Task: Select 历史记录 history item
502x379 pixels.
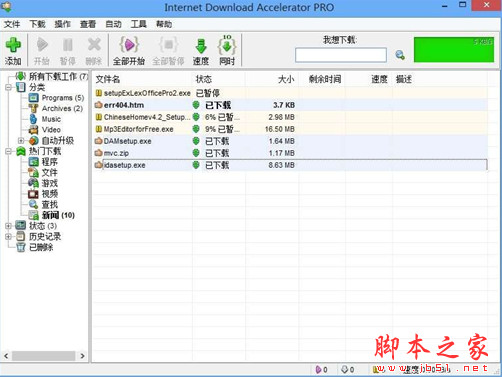Action: [45, 237]
